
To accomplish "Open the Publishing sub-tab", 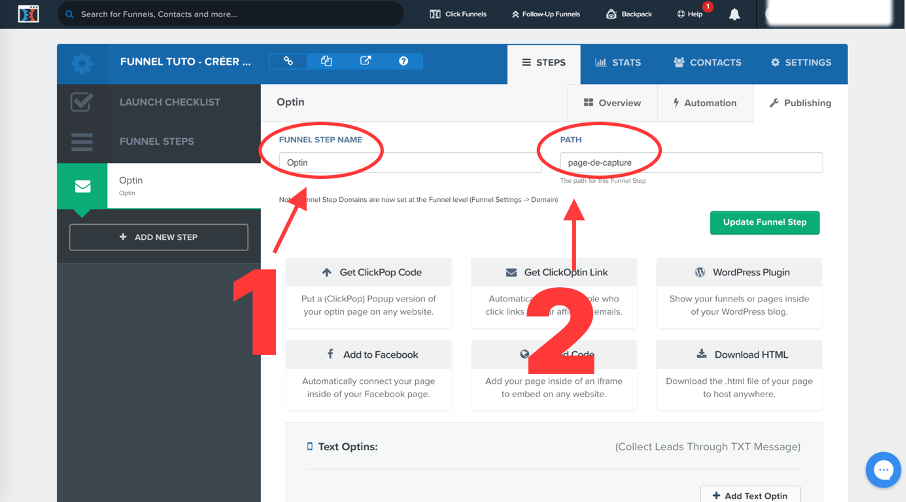I will (x=800, y=103).
